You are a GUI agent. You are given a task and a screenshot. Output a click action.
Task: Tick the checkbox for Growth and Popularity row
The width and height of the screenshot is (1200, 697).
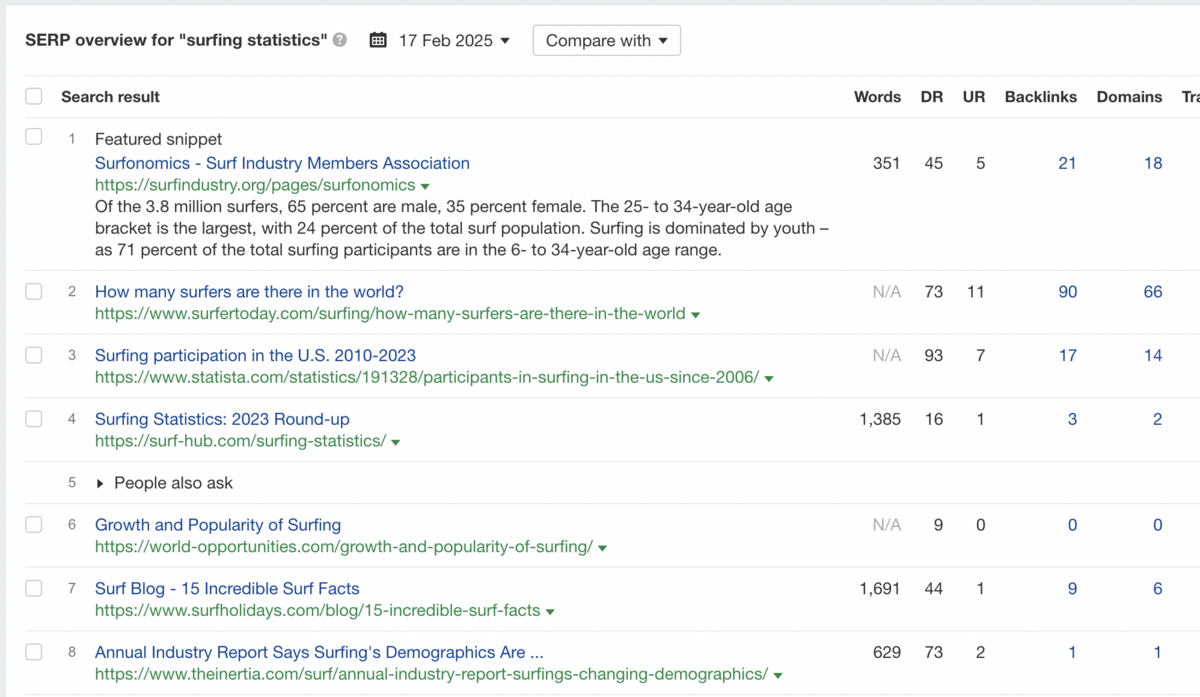(34, 525)
